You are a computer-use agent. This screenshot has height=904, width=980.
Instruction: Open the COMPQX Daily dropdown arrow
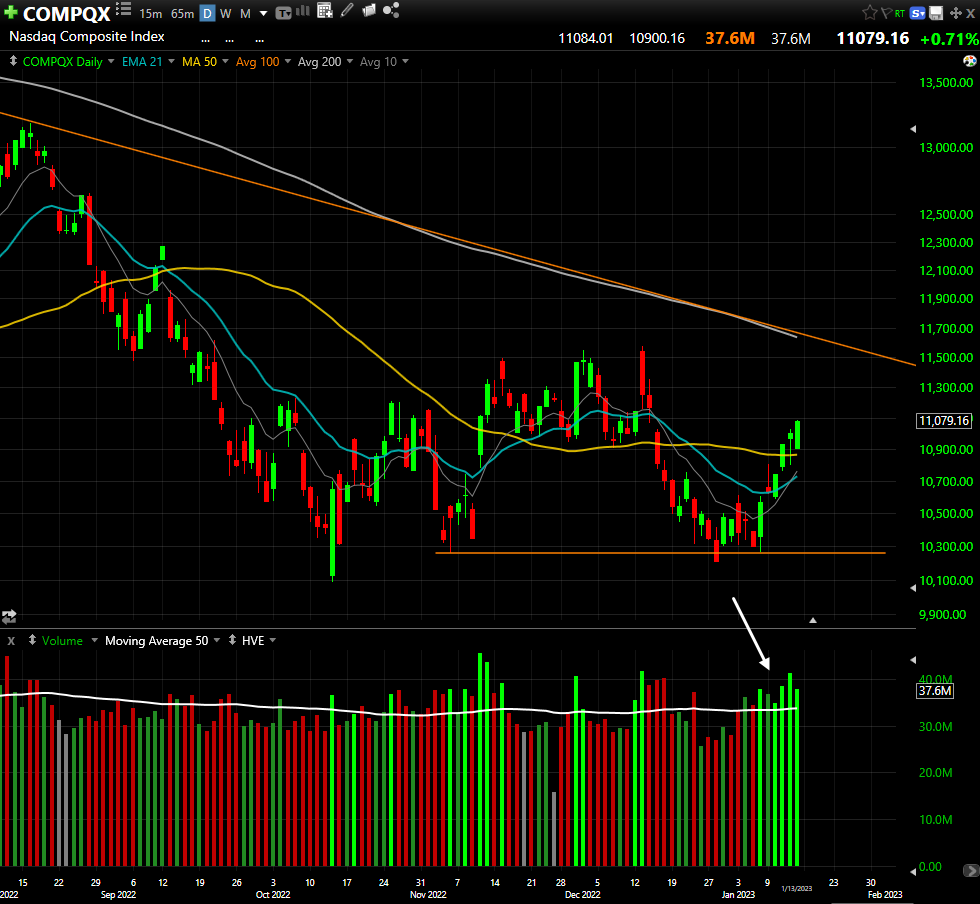111,61
